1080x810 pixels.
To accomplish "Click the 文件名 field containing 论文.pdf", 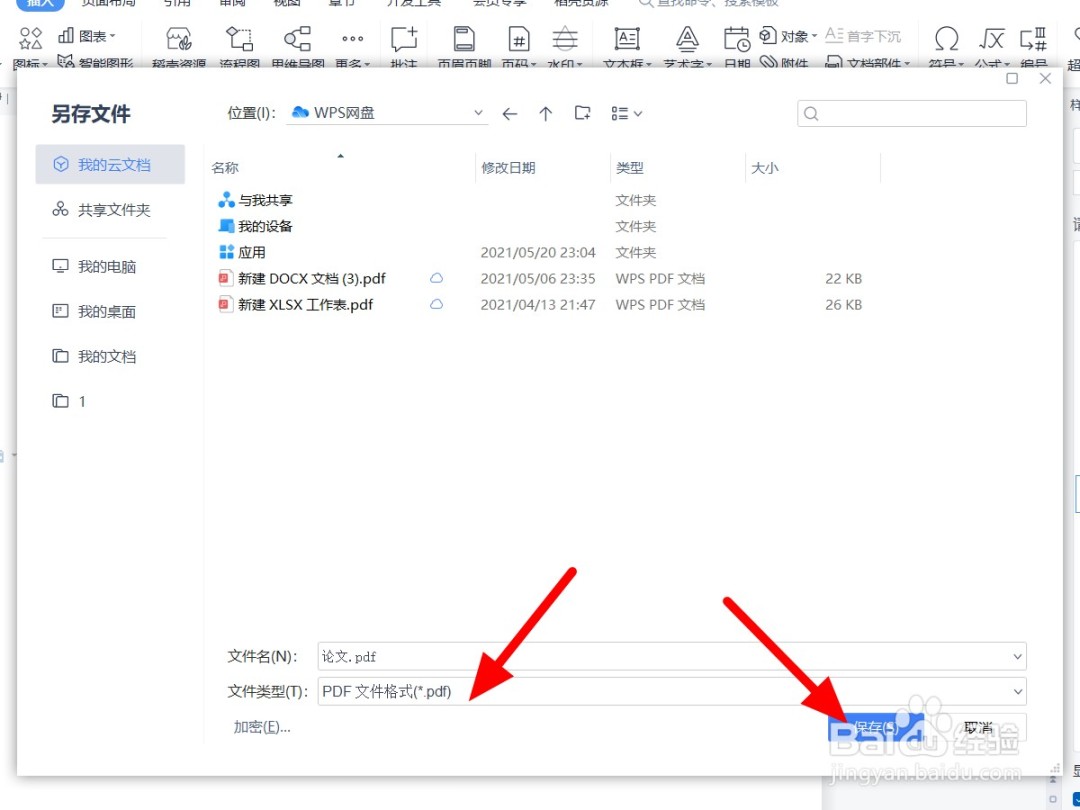I will click(672, 656).
